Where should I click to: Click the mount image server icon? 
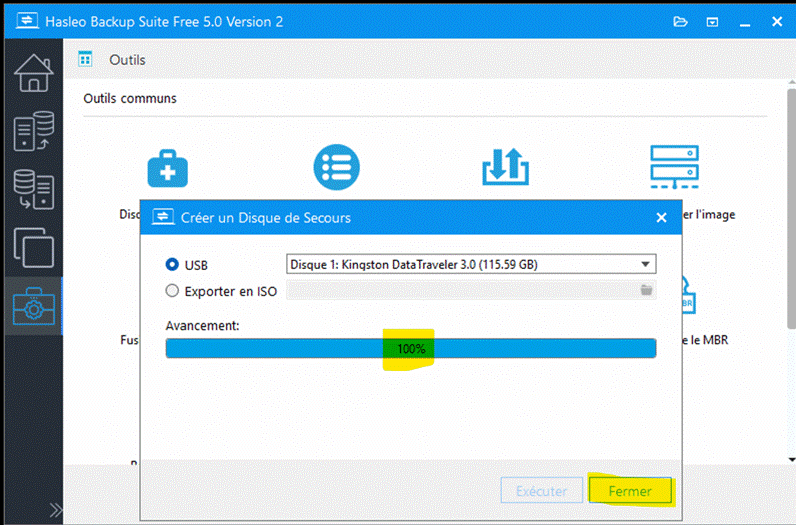[x=674, y=167]
